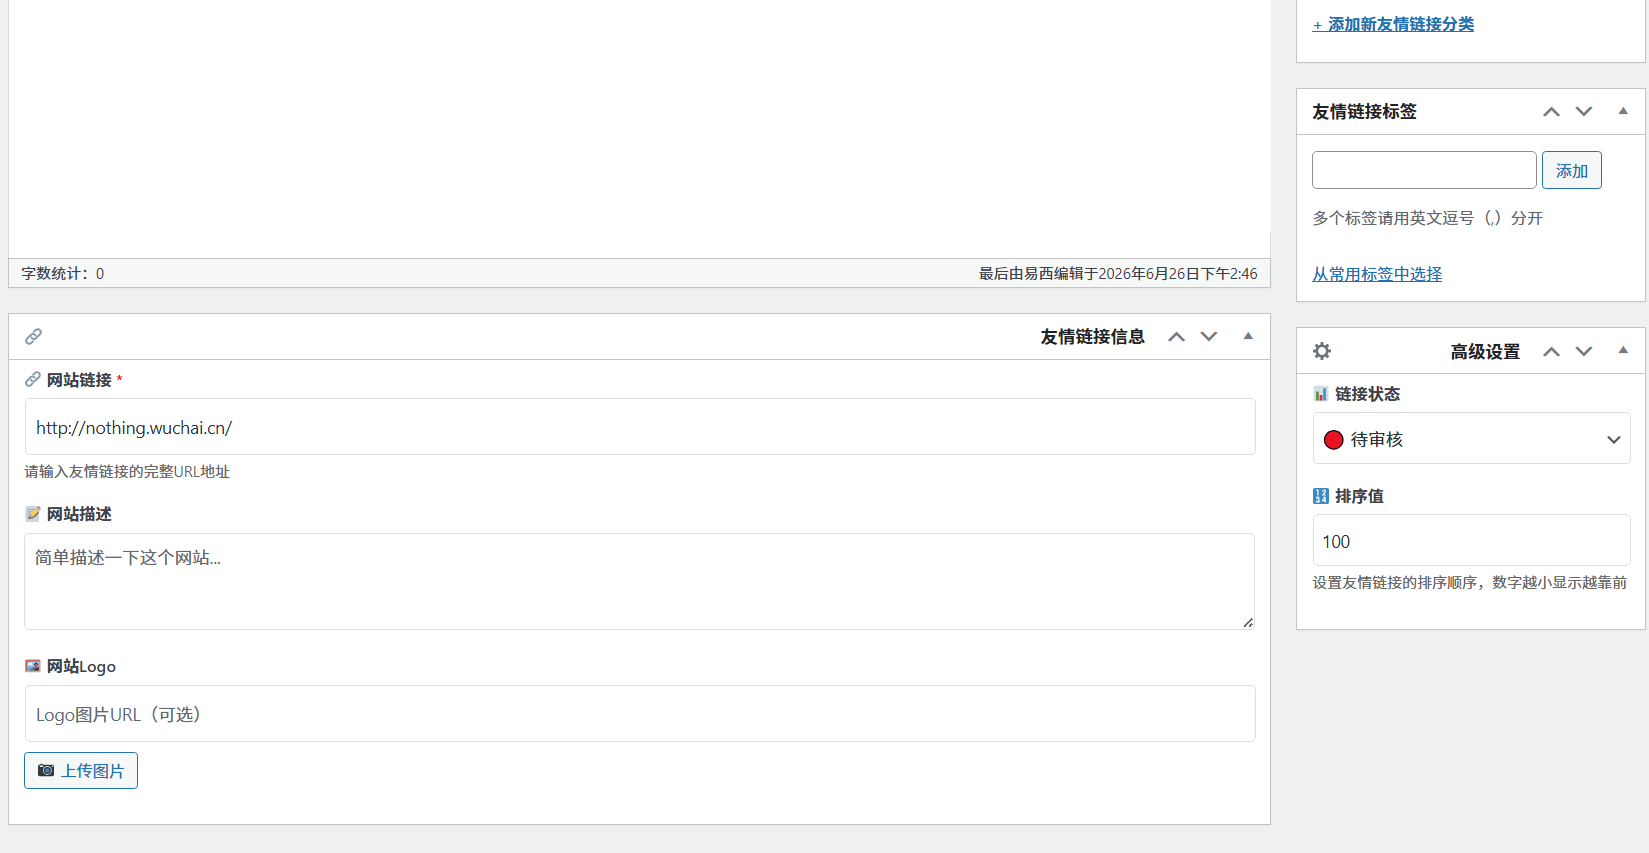Image resolution: width=1649 pixels, height=853 pixels.
Task: Collapse the 友情链接信息 panel with triangle toggle
Action: 1248,336
